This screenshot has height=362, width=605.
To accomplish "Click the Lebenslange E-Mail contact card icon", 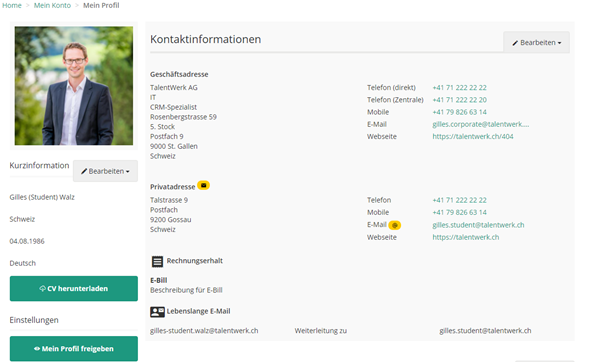I will coord(157,312).
